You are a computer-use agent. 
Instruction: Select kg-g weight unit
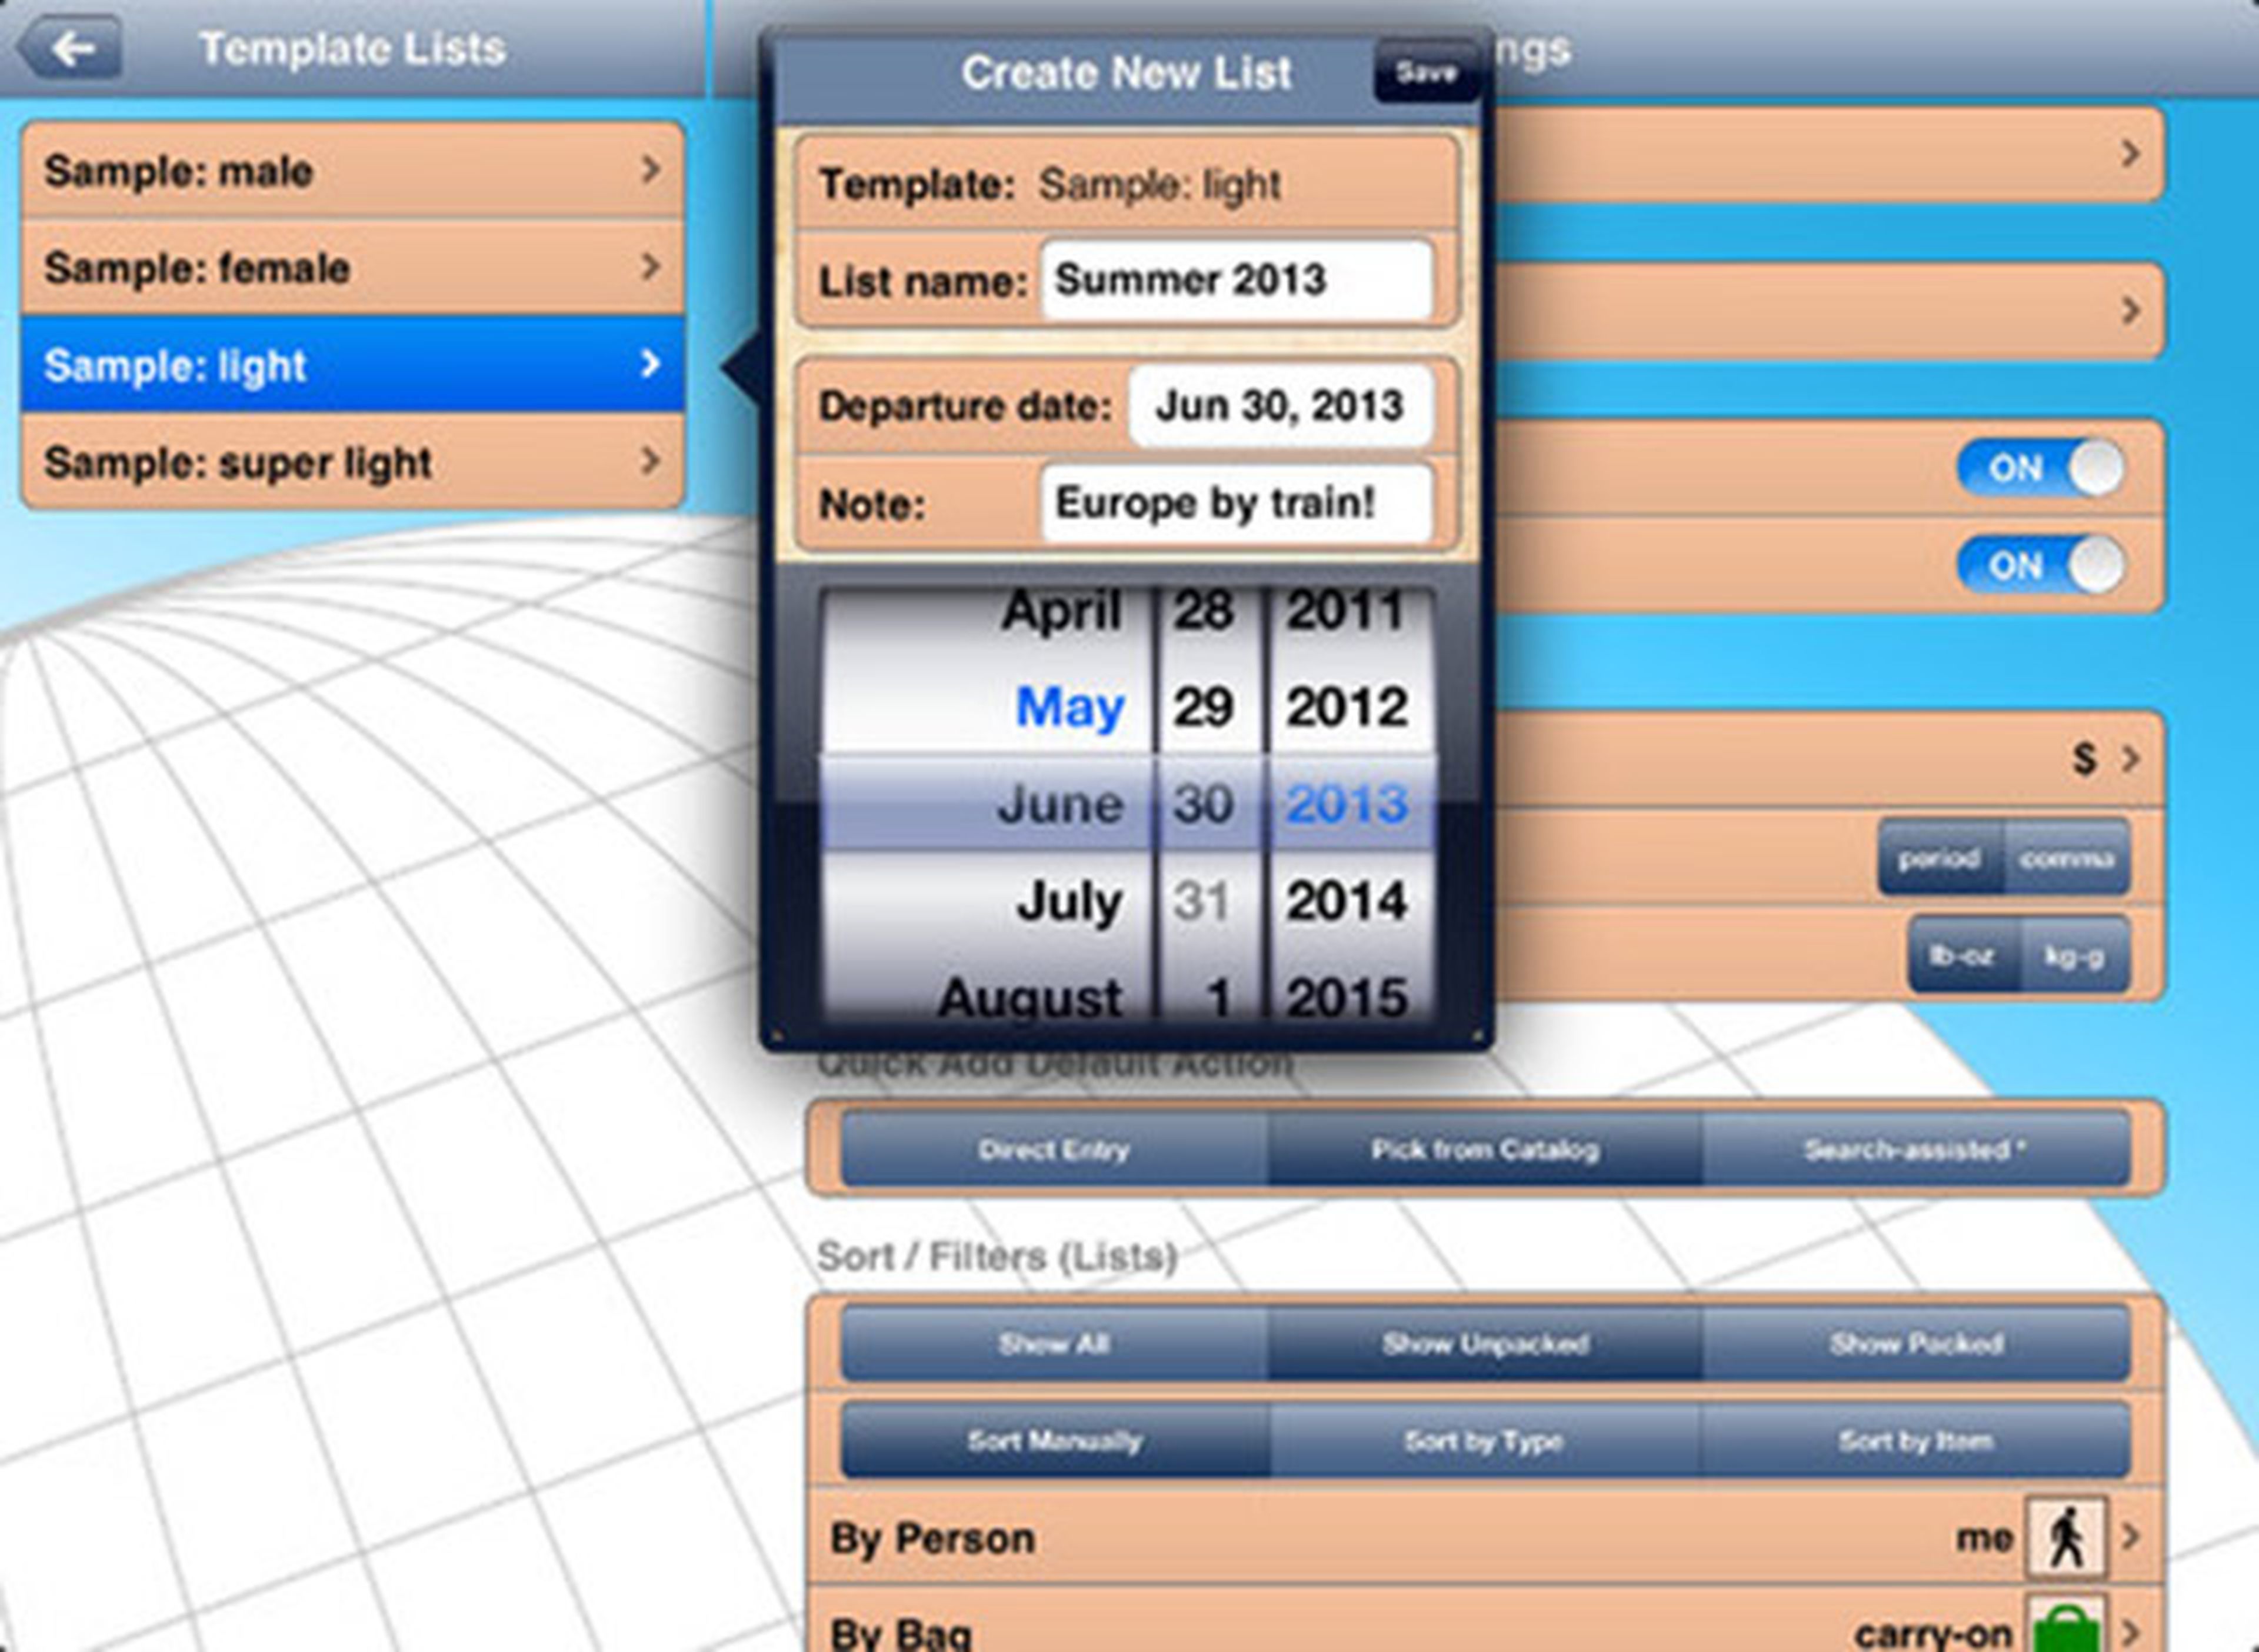click(x=2074, y=956)
